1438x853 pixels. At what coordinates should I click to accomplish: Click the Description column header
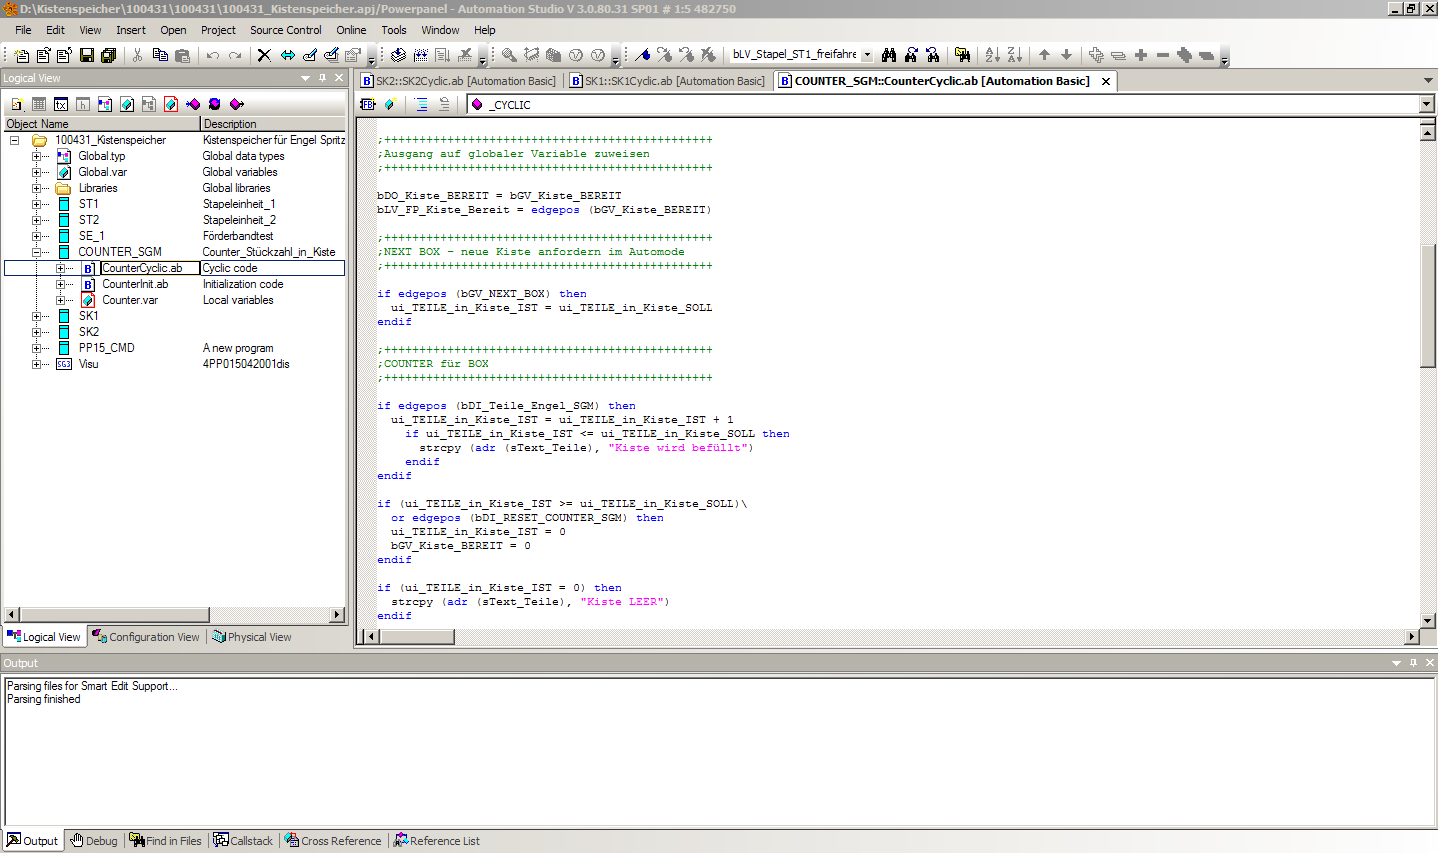(x=273, y=124)
